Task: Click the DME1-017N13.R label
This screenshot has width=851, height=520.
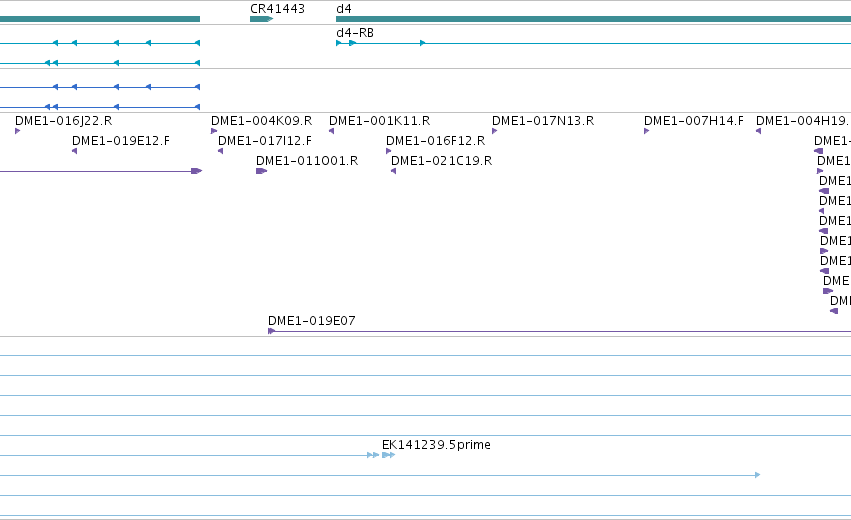Action: click(543, 121)
